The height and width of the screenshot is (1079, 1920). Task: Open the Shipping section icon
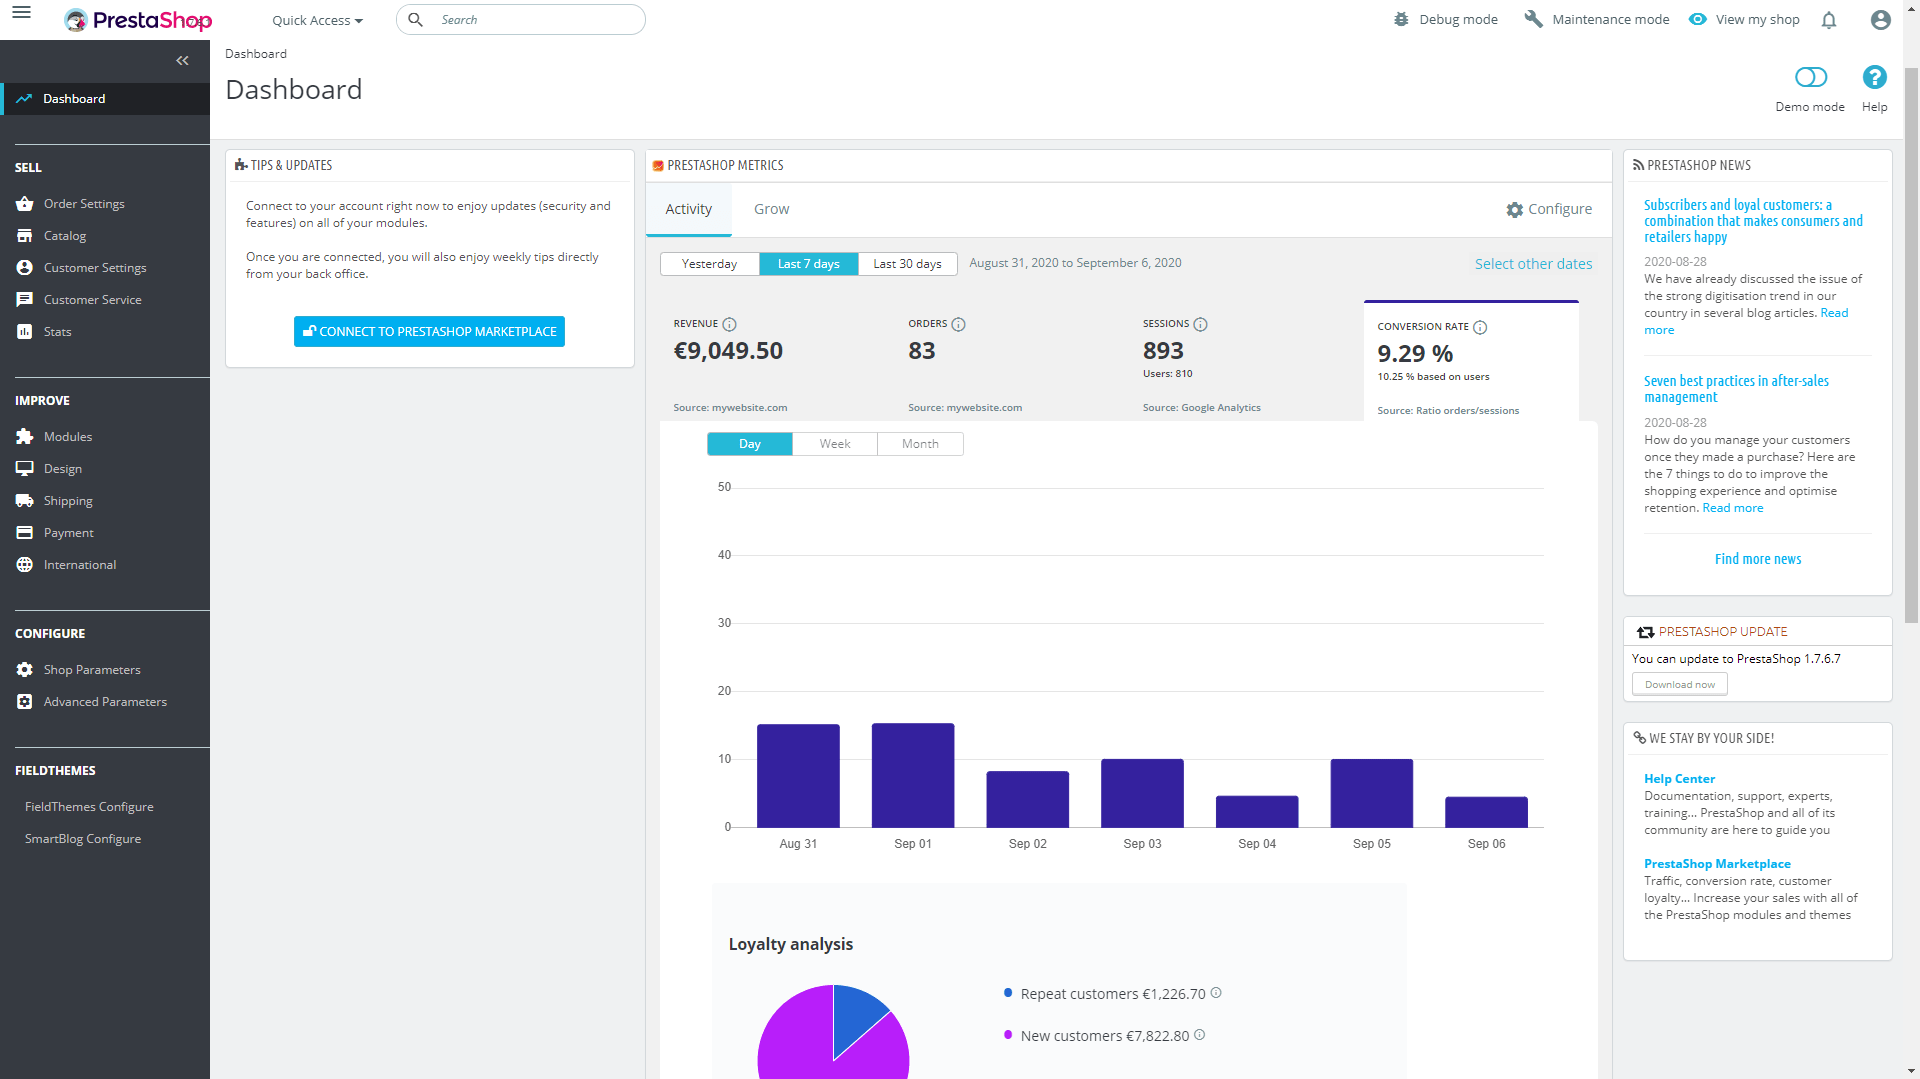pyautogui.click(x=24, y=500)
